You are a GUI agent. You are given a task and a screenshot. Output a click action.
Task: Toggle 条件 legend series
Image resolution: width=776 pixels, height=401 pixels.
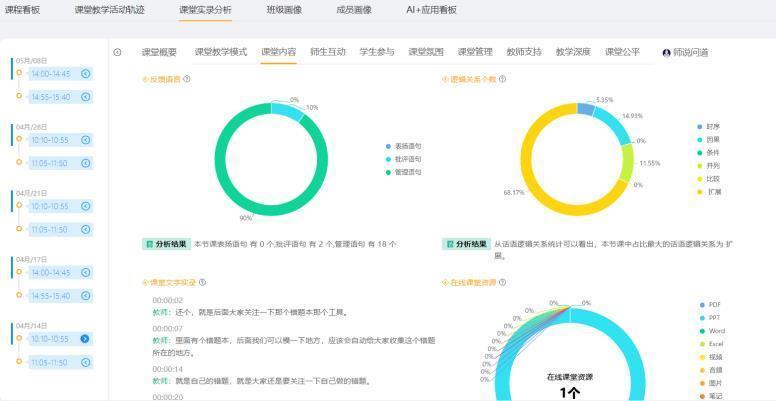[x=708, y=153]
